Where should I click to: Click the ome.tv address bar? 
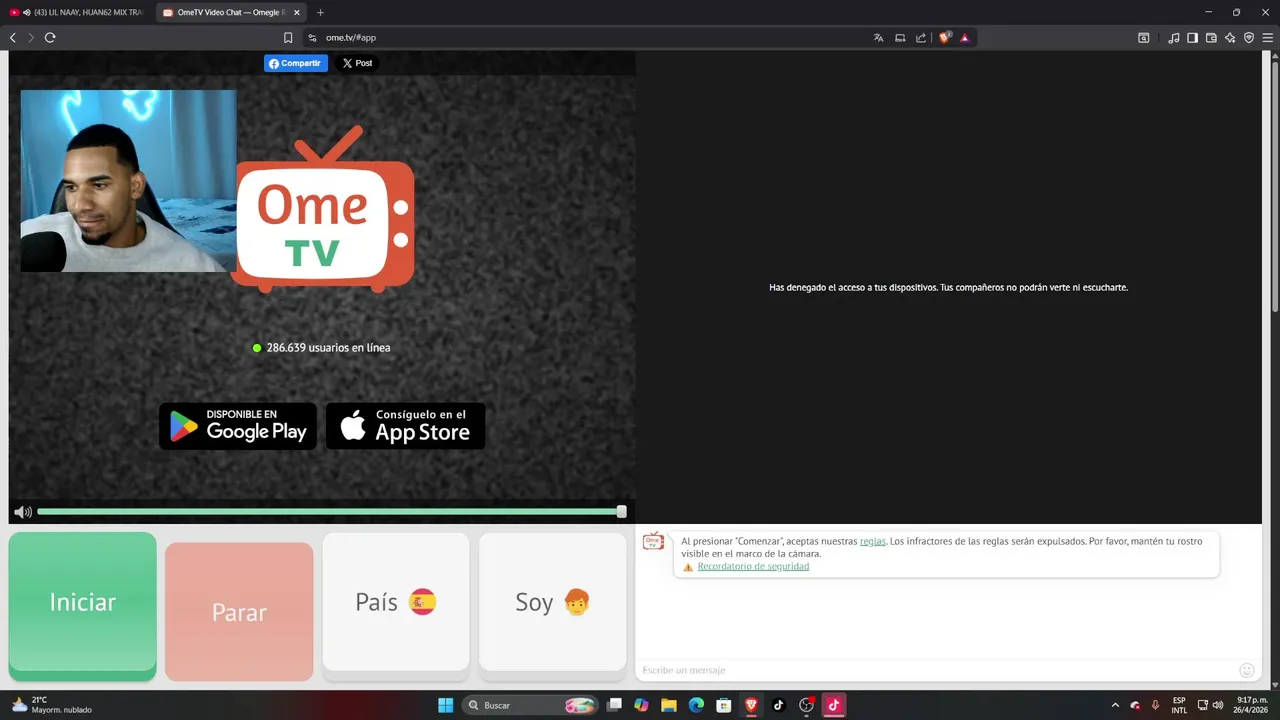pyautogui.click(x=590, y=37)
